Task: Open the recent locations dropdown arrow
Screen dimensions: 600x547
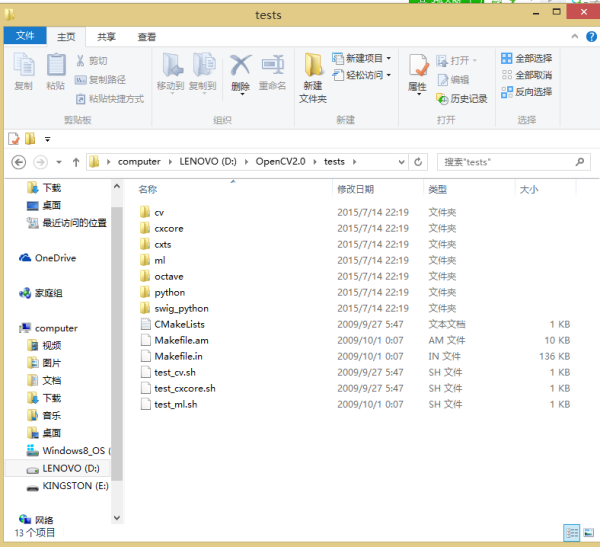Action: [x=59, y=162]
